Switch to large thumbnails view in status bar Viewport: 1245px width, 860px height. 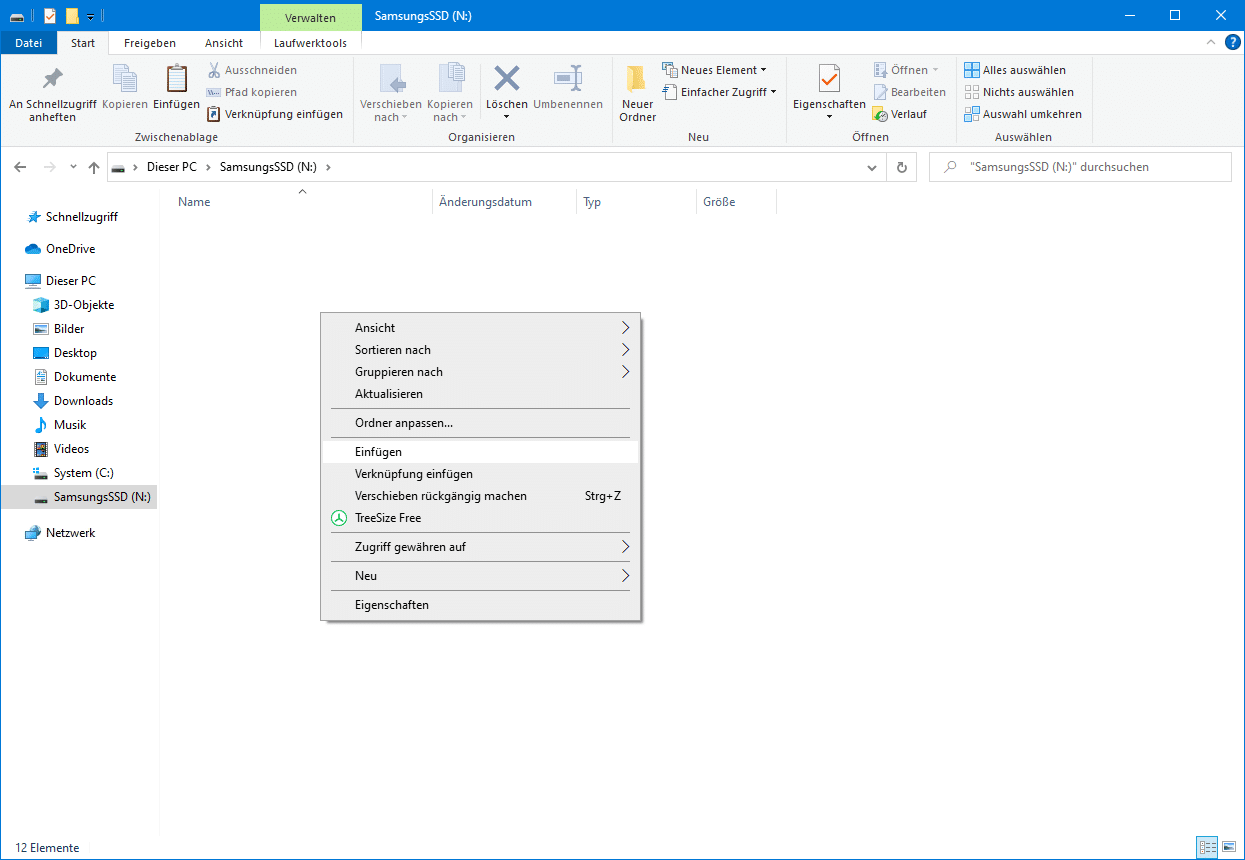(x=1229, y=847)
